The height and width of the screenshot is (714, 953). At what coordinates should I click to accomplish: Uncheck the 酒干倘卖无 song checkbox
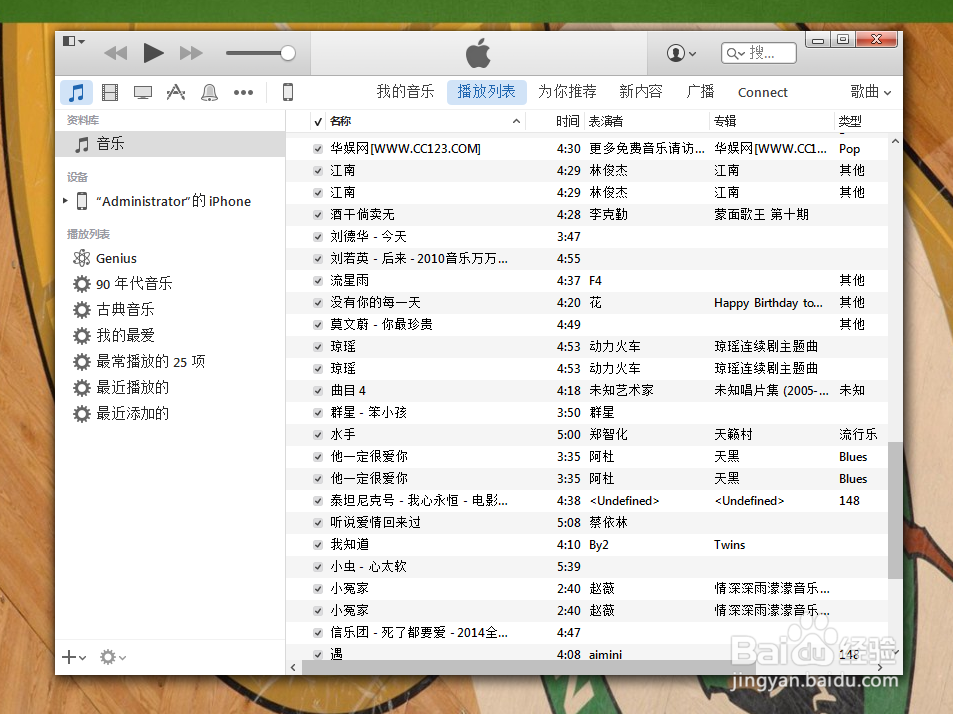[318, 215]
